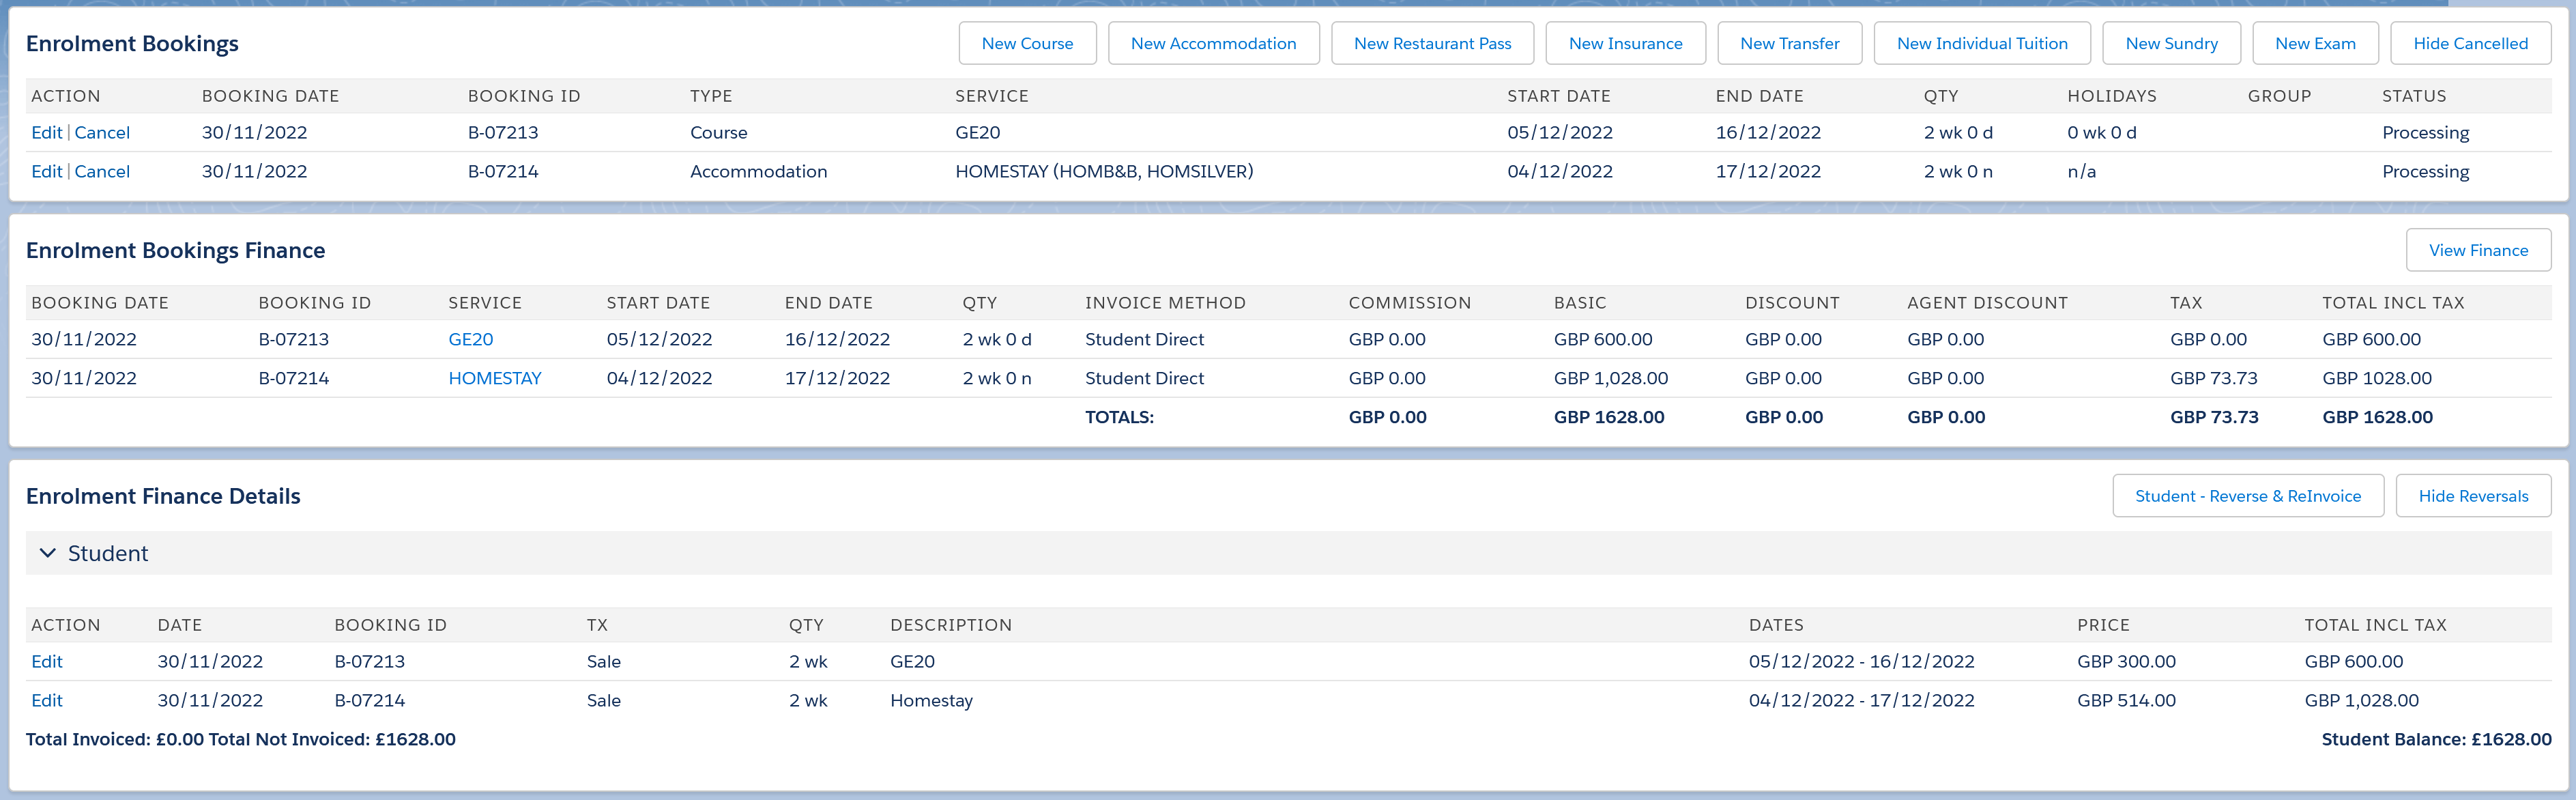This screenshot has width=2576, height=800.
Task: Open the HOMESTAY service link
Action: pos(494,378)
